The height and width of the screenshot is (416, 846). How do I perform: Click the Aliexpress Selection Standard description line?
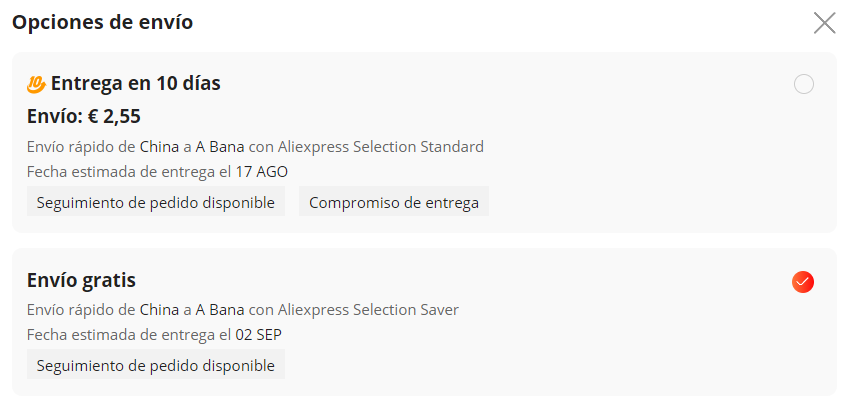point(255,146)
